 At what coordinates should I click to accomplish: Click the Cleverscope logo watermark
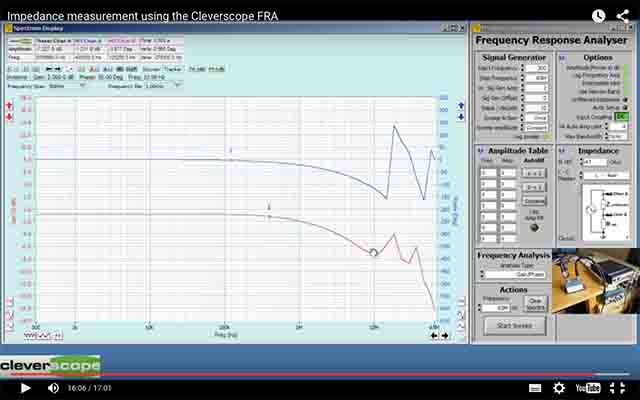(x=50, y=366)
